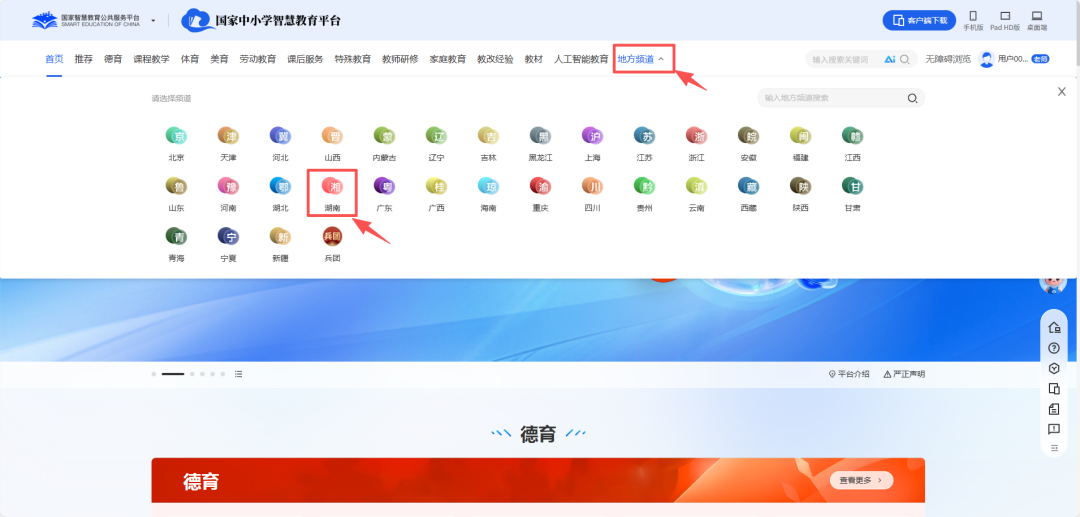Screen dimensions: 1080x517
Task: Switch to the 教材 tab
Action: [534, 59]
